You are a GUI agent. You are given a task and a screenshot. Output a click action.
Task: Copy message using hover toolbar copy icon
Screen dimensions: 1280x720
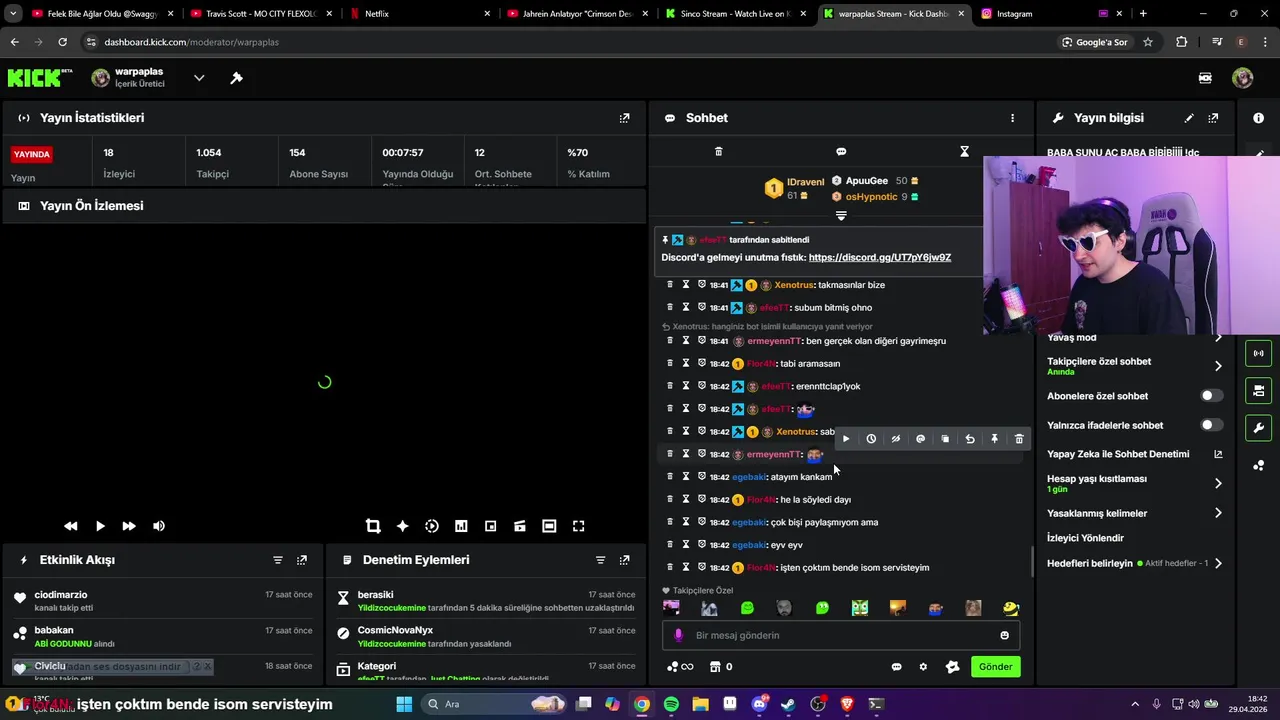point(945,439)
